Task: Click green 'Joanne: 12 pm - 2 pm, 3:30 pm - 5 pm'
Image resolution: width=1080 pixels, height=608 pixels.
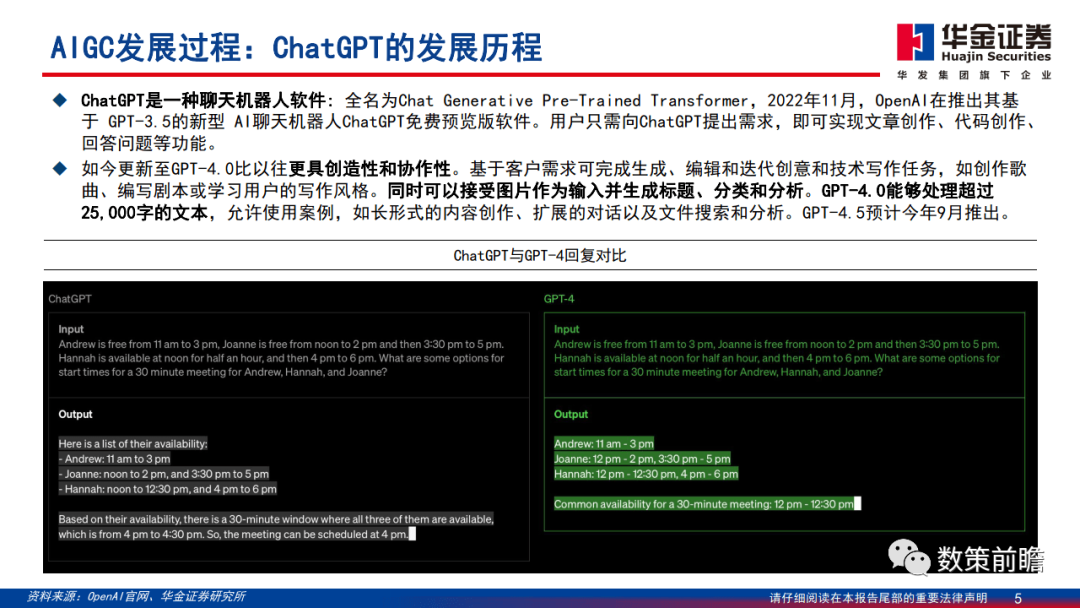Action: pyautogui.click(x=642, y=459)
